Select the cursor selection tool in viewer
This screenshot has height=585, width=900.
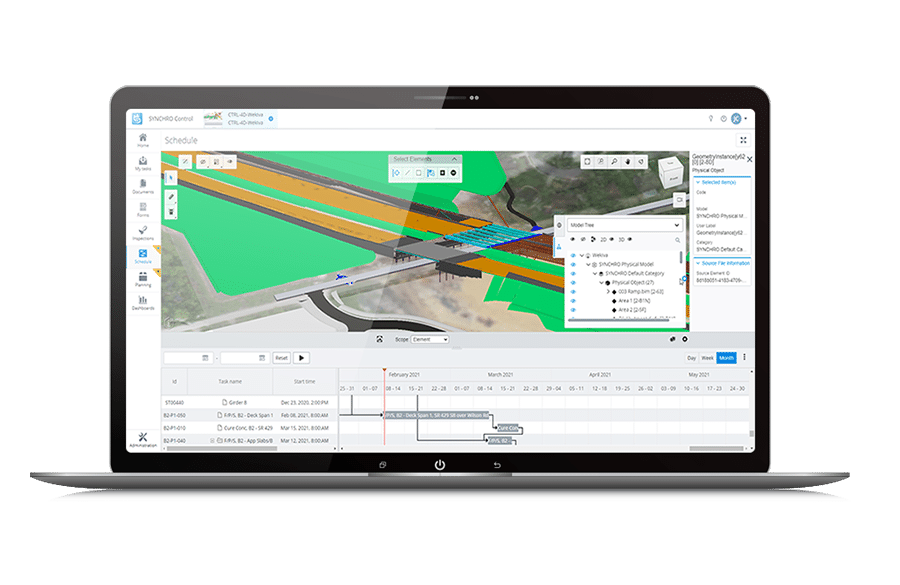click(x=170, y=179)
